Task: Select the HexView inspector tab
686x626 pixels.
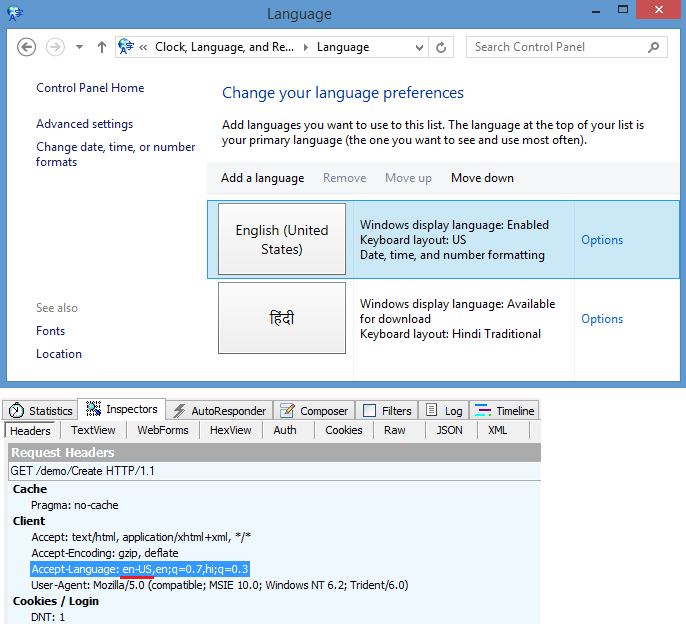Action: click(x=231, y=430)
